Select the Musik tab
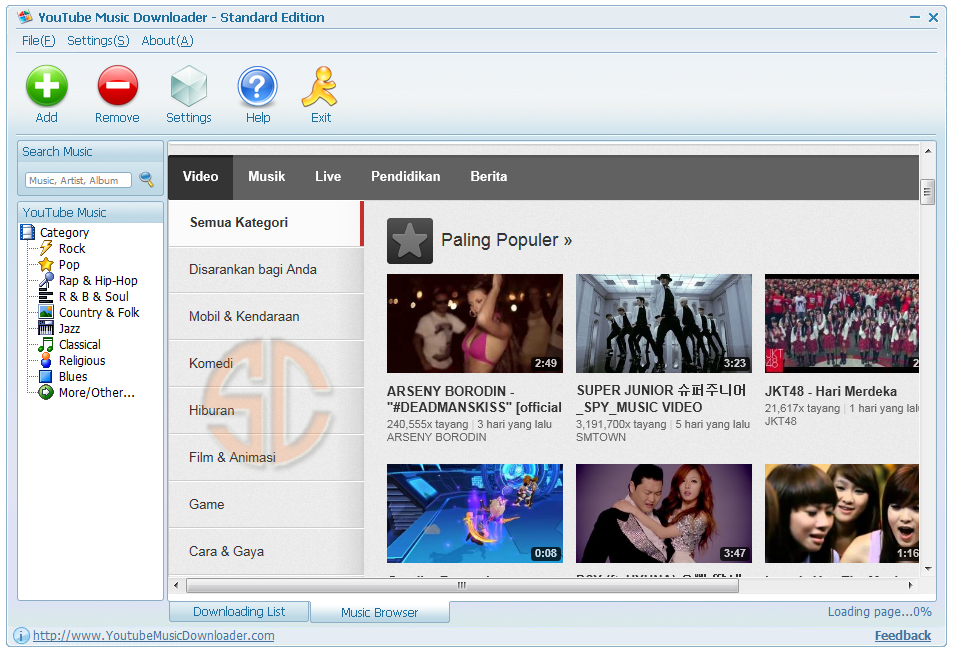The height and width of the screenshot is (651, 954). [x=266, y=177]
